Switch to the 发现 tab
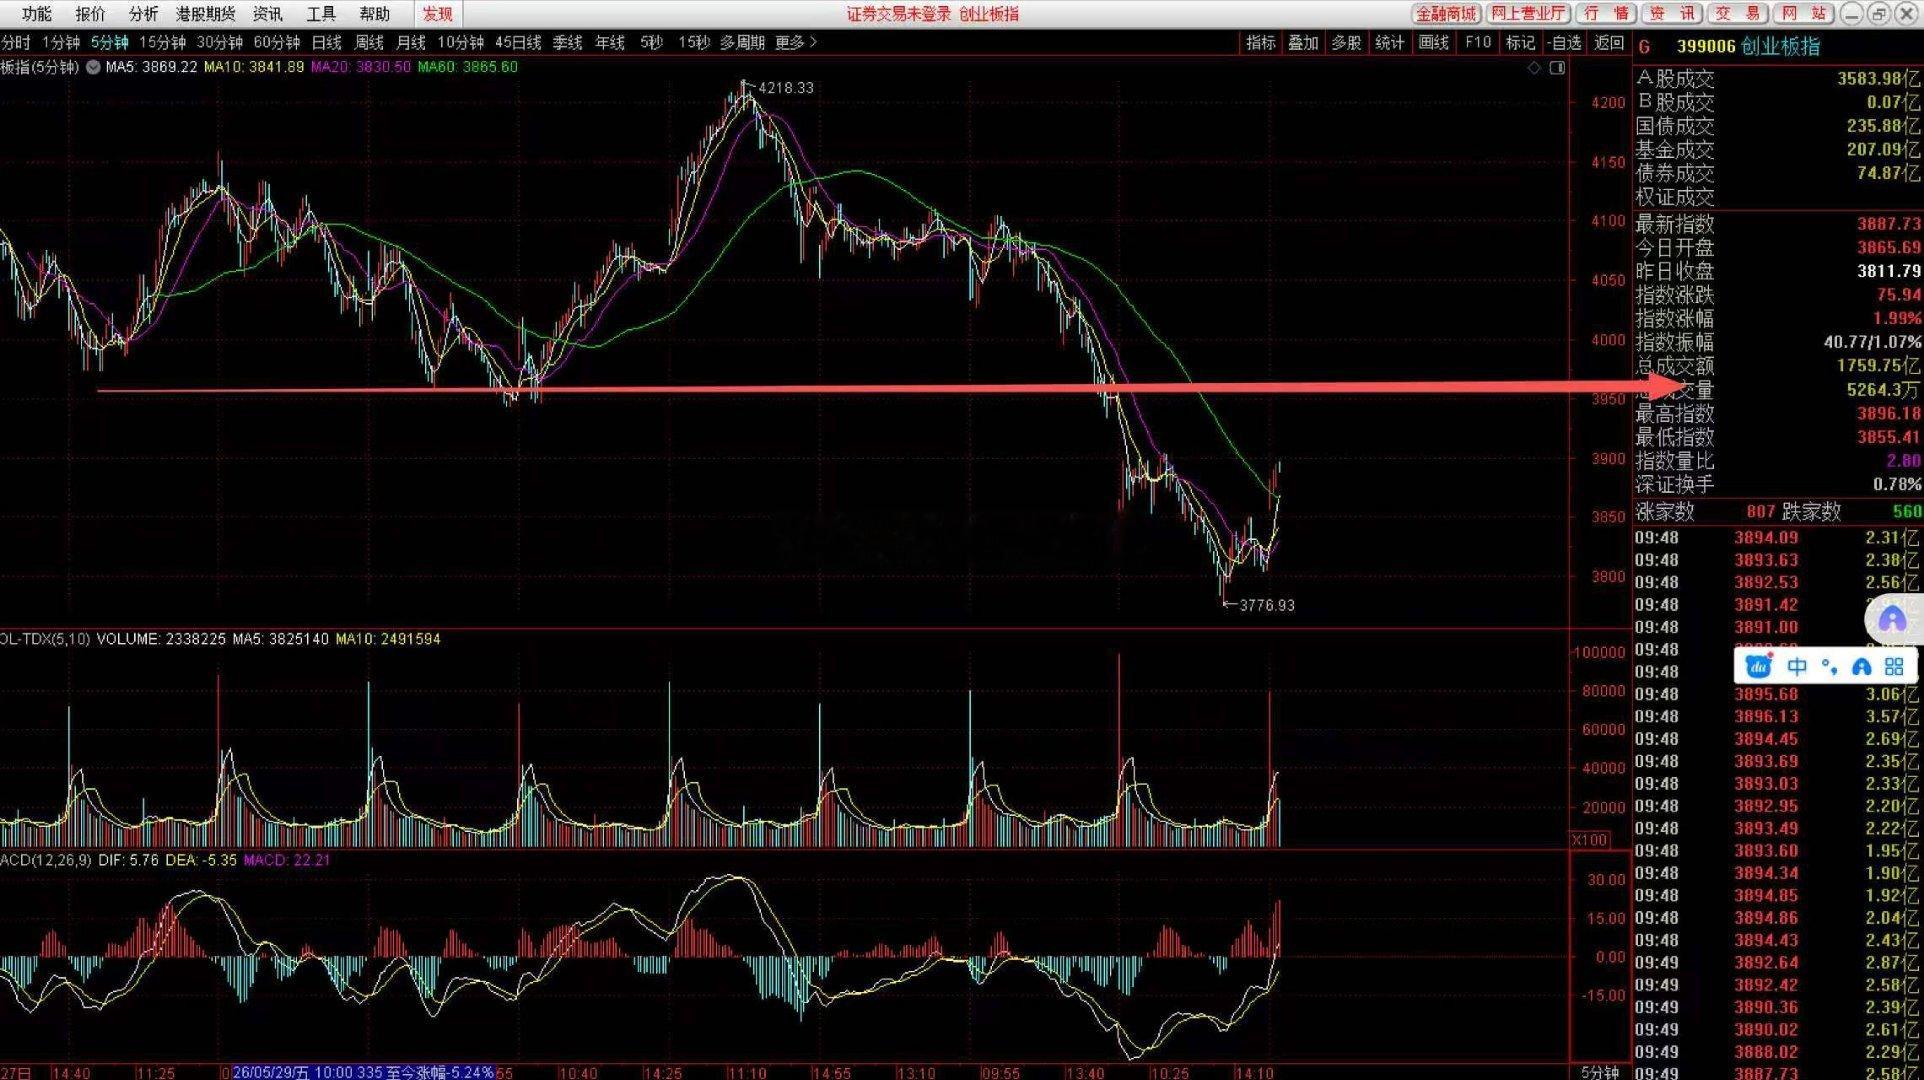Image resolution: width=1924 pixels, height=1080 pixels. pos(437,14)
